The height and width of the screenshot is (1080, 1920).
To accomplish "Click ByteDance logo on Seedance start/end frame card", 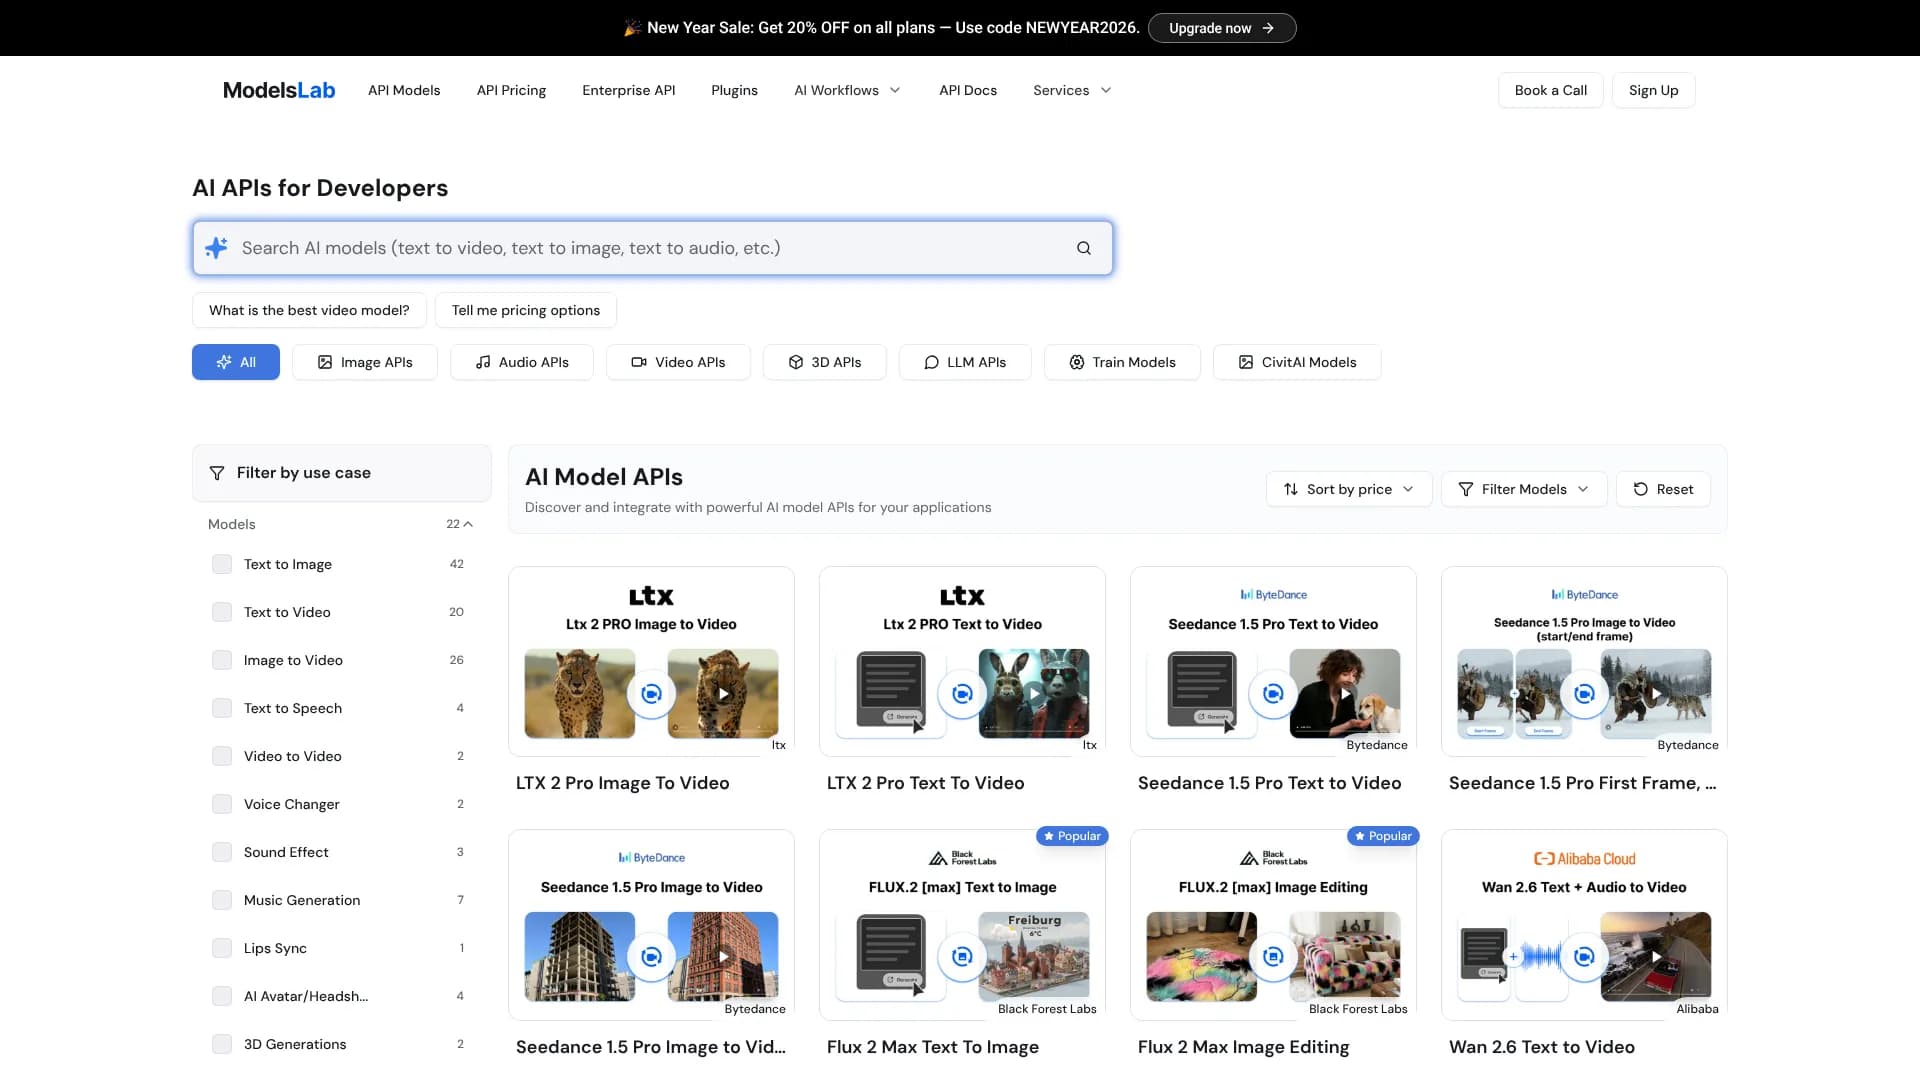I will pos(1584,594).
